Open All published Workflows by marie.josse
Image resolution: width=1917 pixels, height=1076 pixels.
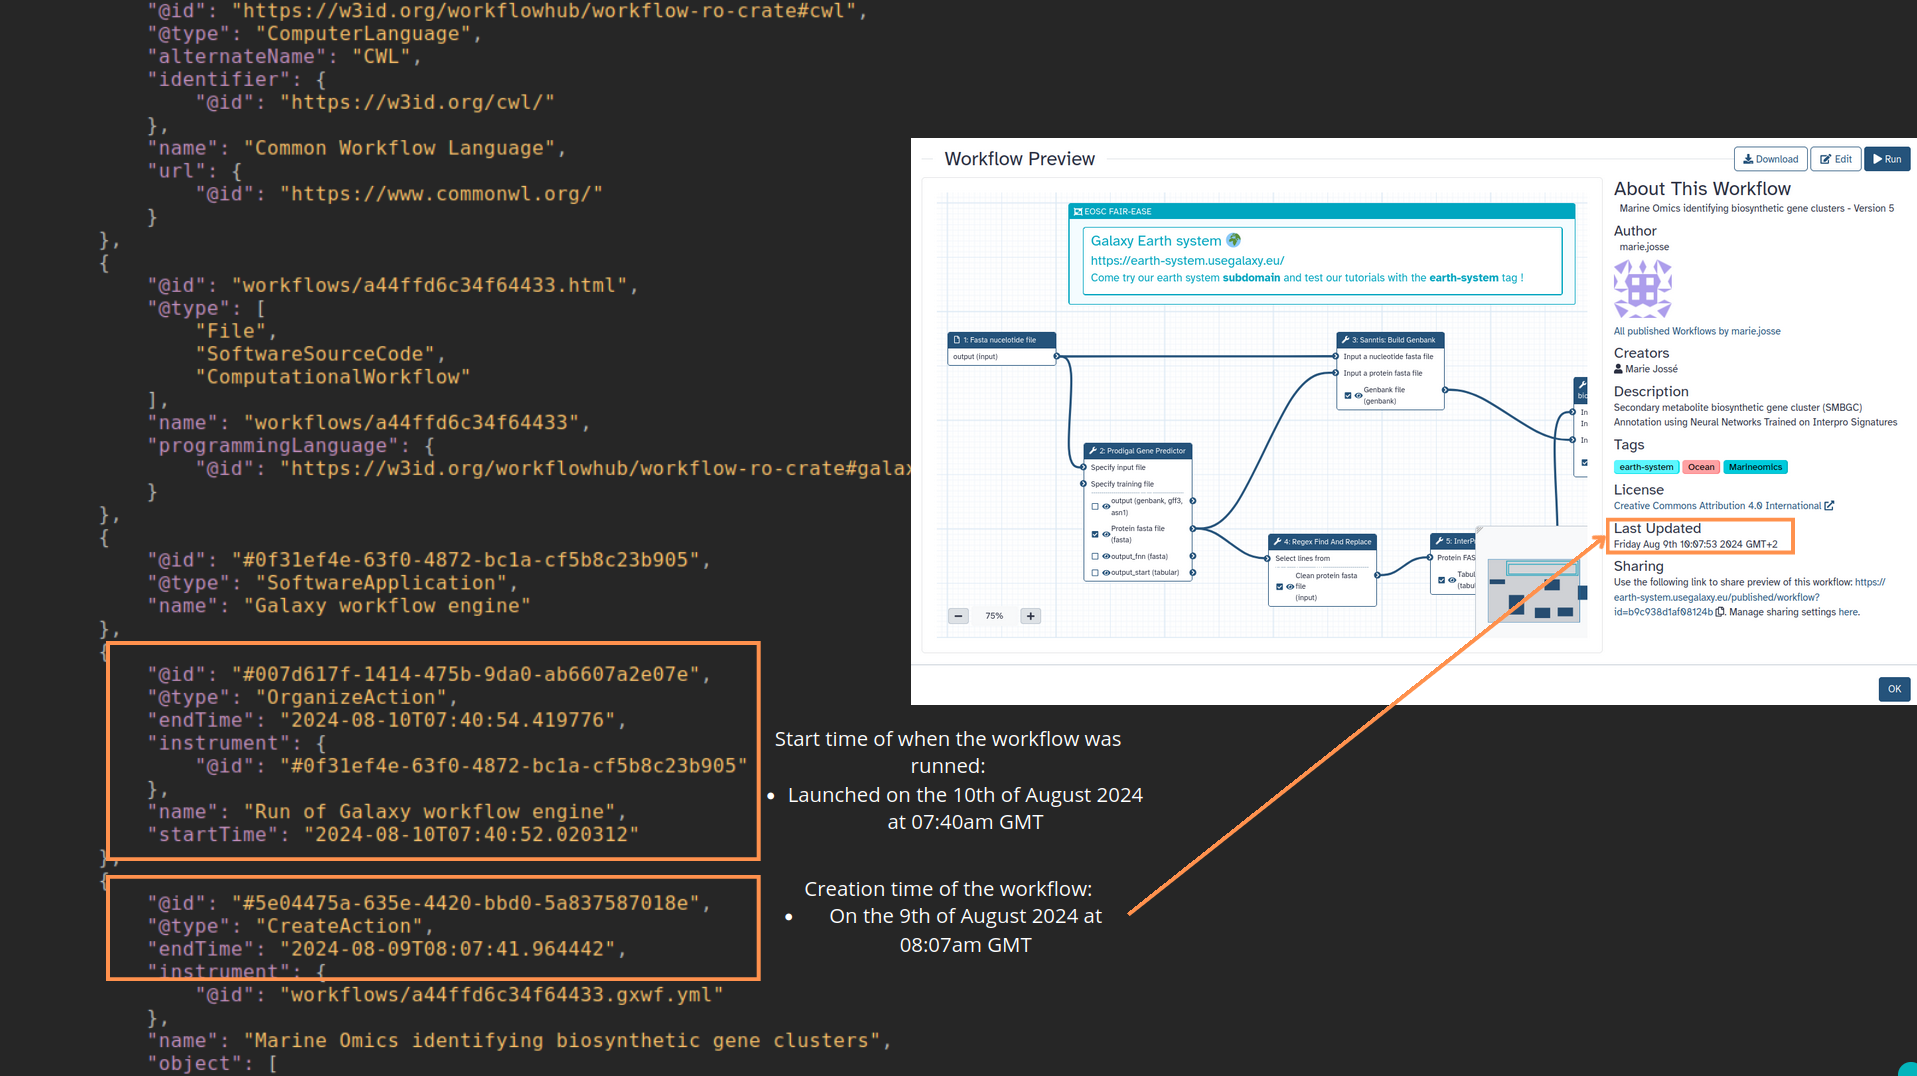point(1696,331)
